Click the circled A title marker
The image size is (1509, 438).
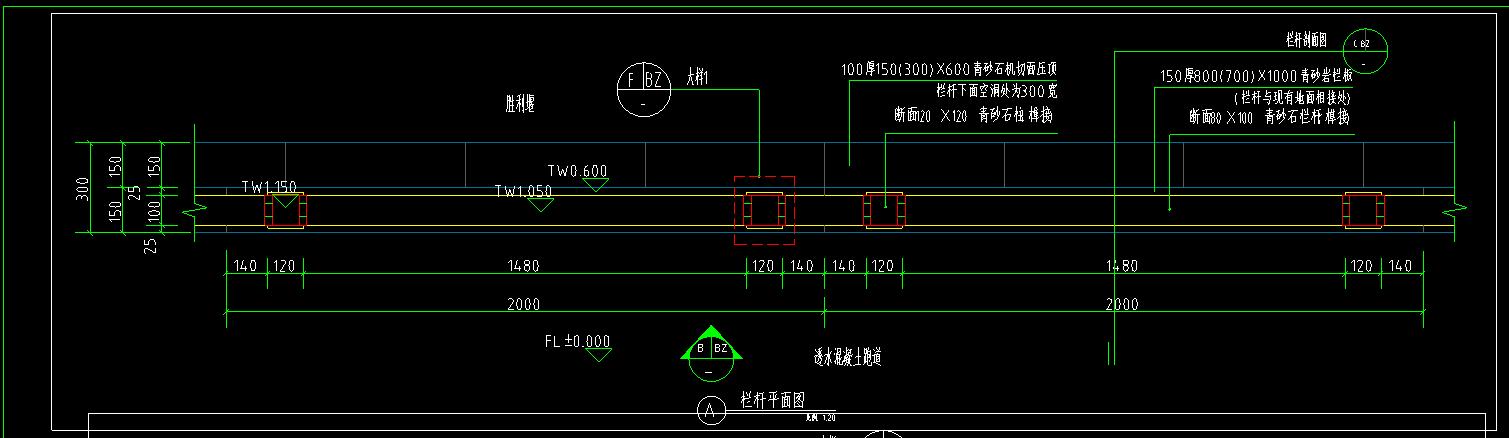710,409
